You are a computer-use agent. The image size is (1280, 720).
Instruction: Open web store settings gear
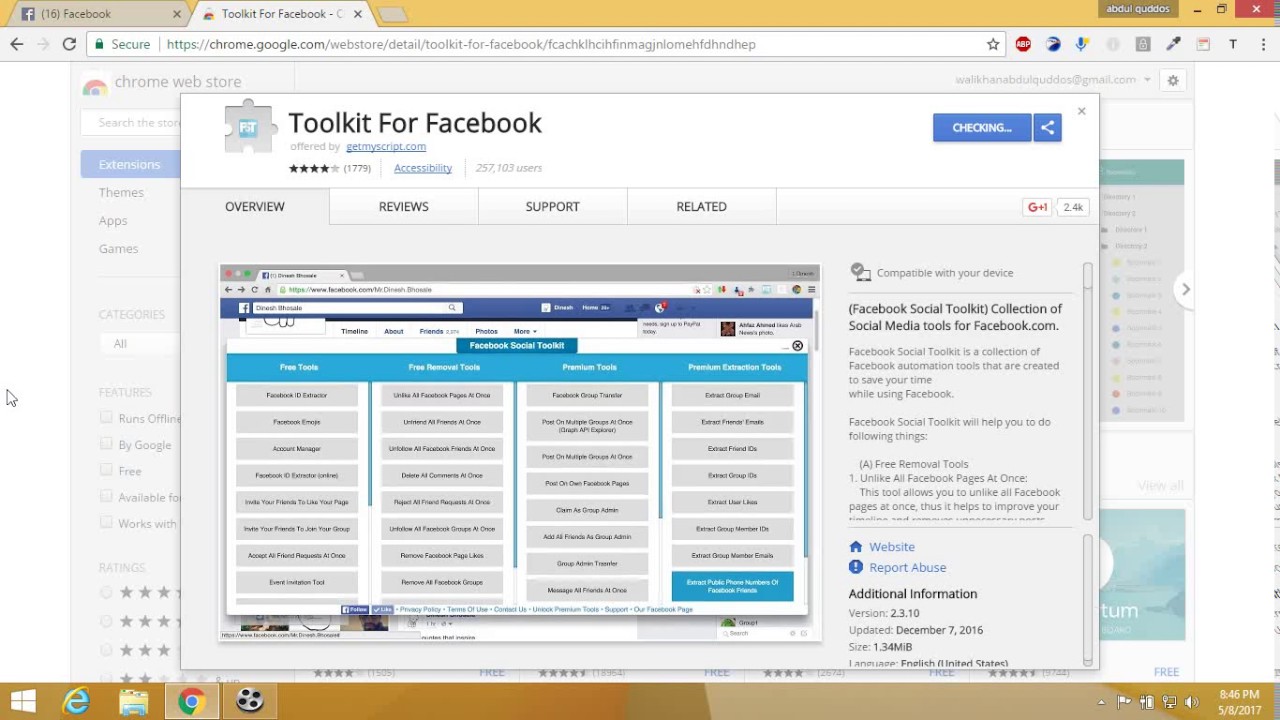(1173, 80)
